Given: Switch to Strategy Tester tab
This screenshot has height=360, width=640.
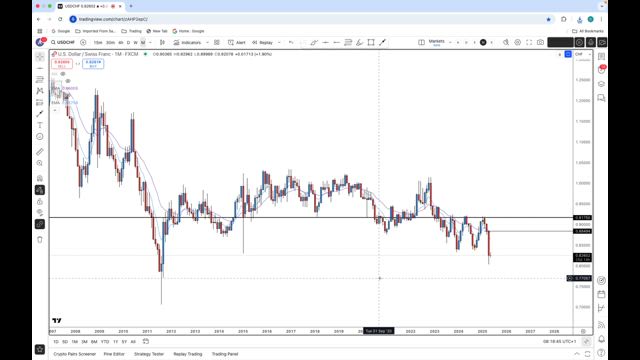Looking at the screenshot, I should click(x=149, y=354).
